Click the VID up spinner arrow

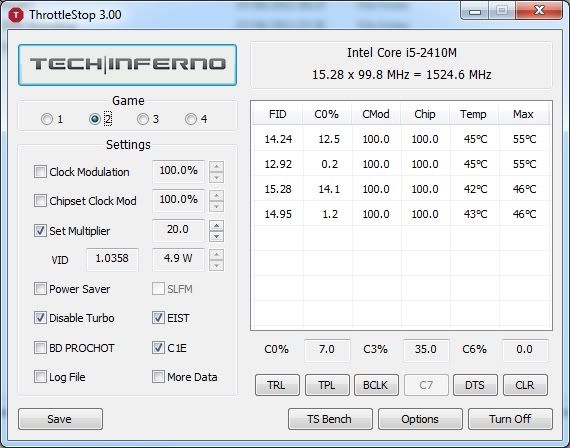217,255
